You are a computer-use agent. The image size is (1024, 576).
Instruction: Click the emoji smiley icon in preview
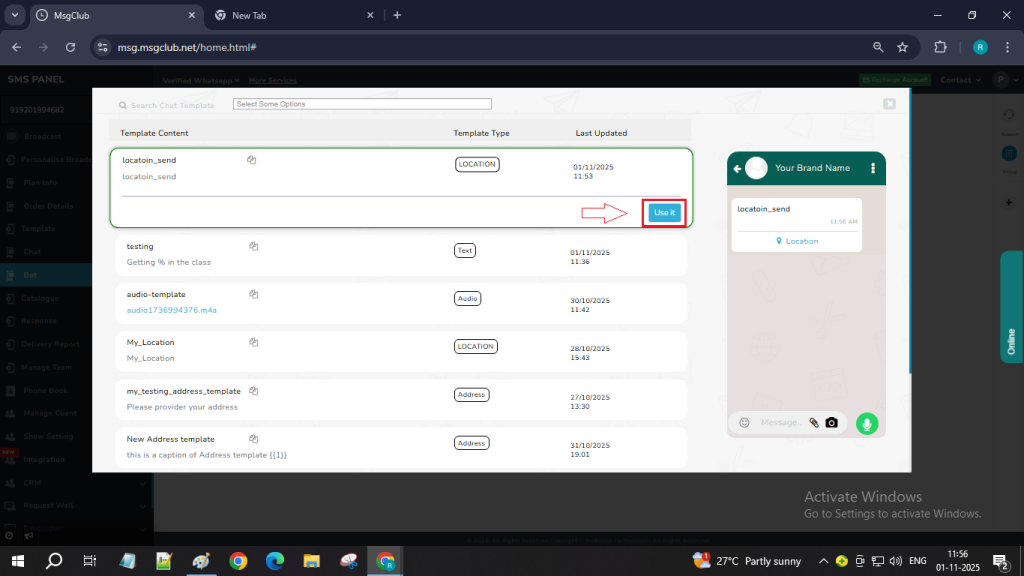(744, 423)
